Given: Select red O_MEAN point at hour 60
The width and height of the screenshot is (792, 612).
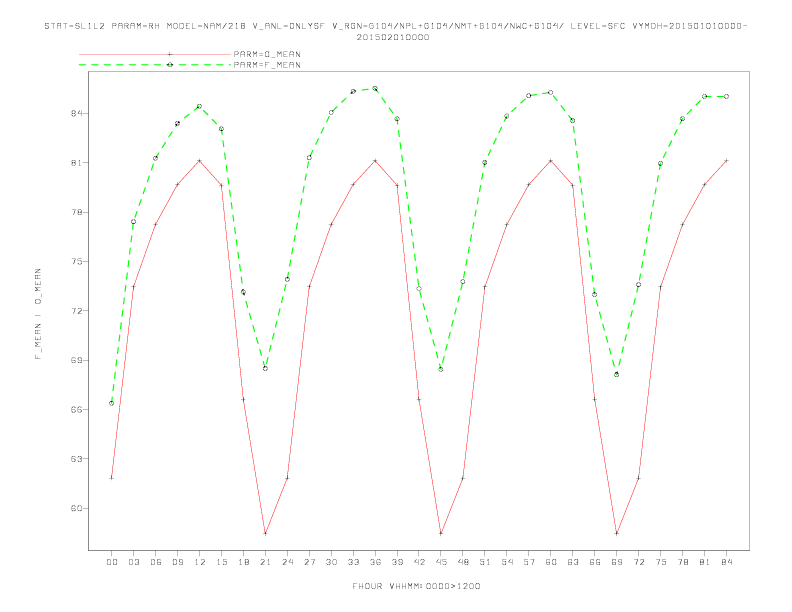Looking at the screenshot, I should click(551, 161).
